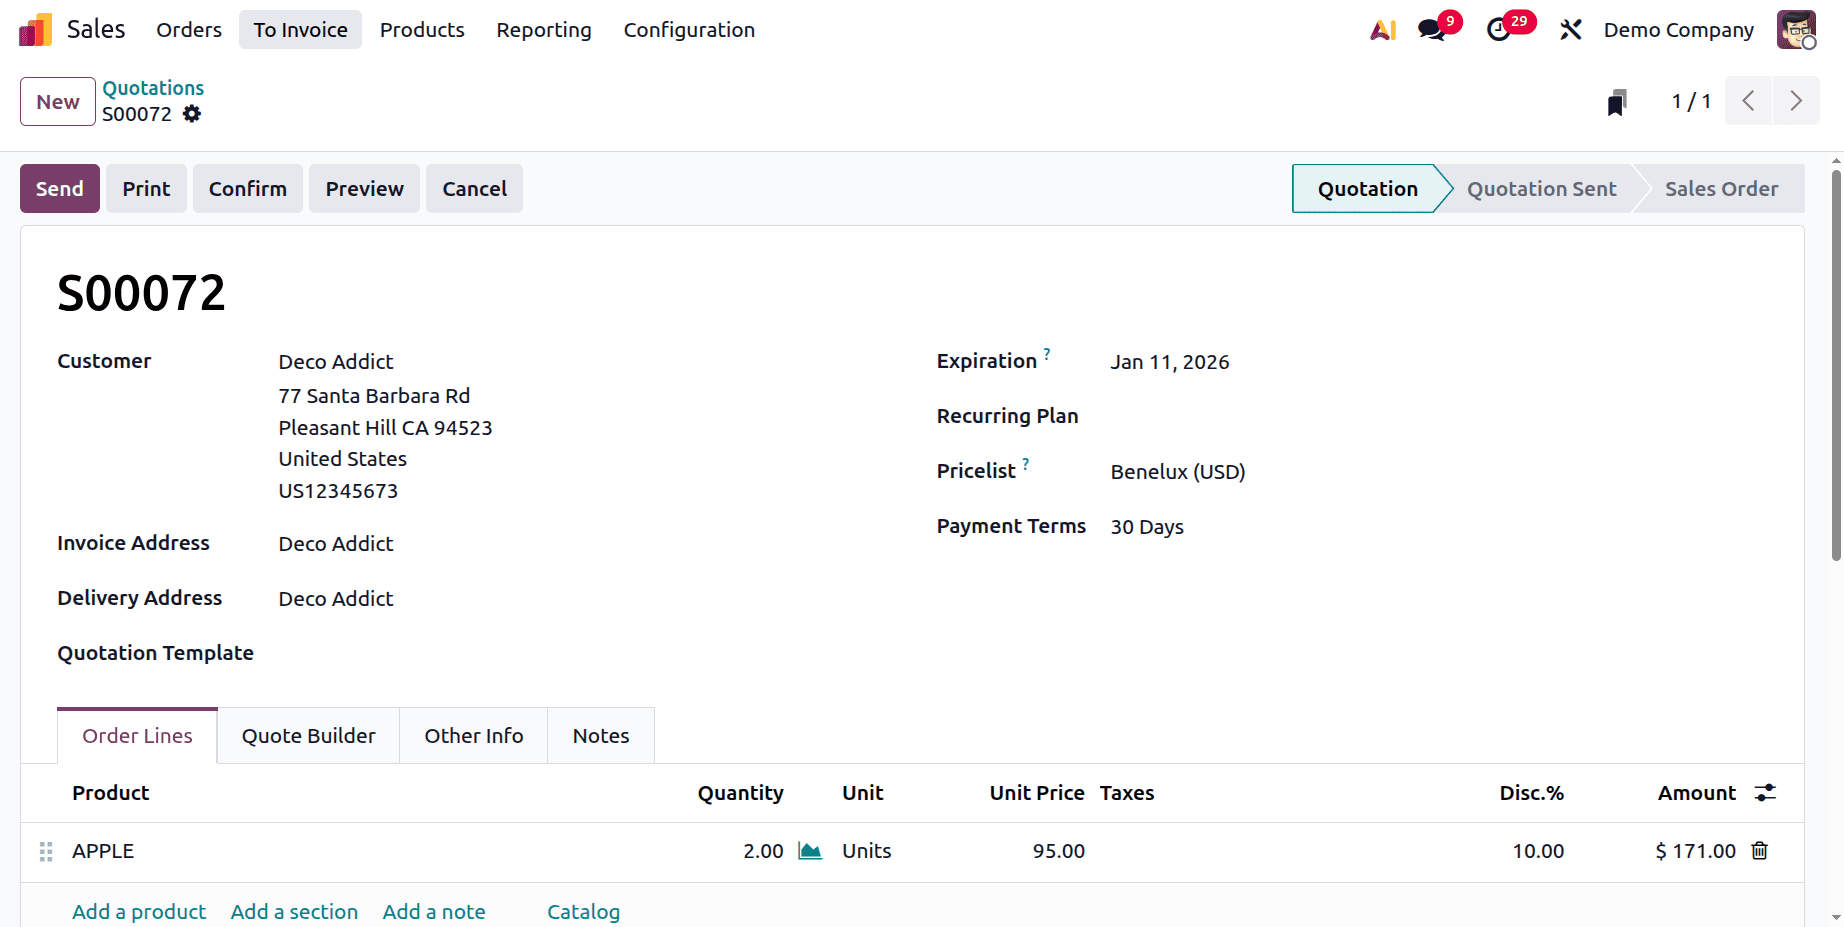Toggle the bookmark favorite icon

pos(1617,101)
